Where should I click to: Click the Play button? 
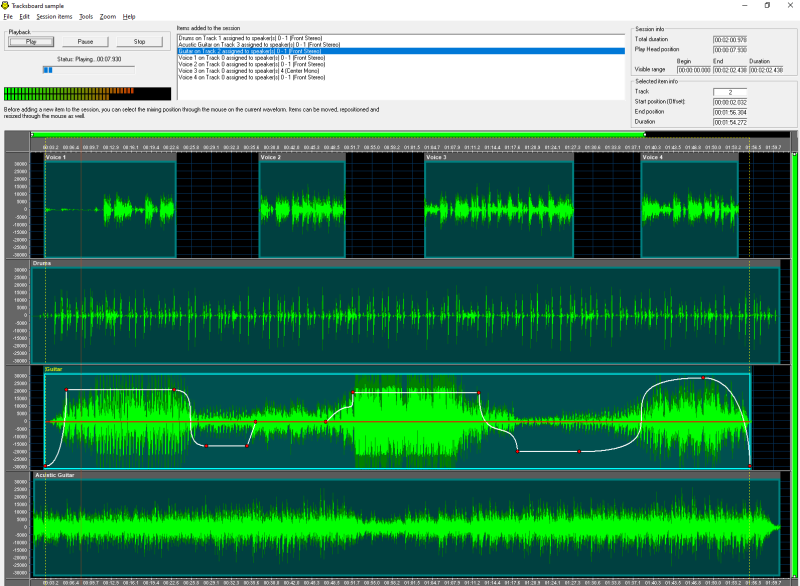[31, 42]
